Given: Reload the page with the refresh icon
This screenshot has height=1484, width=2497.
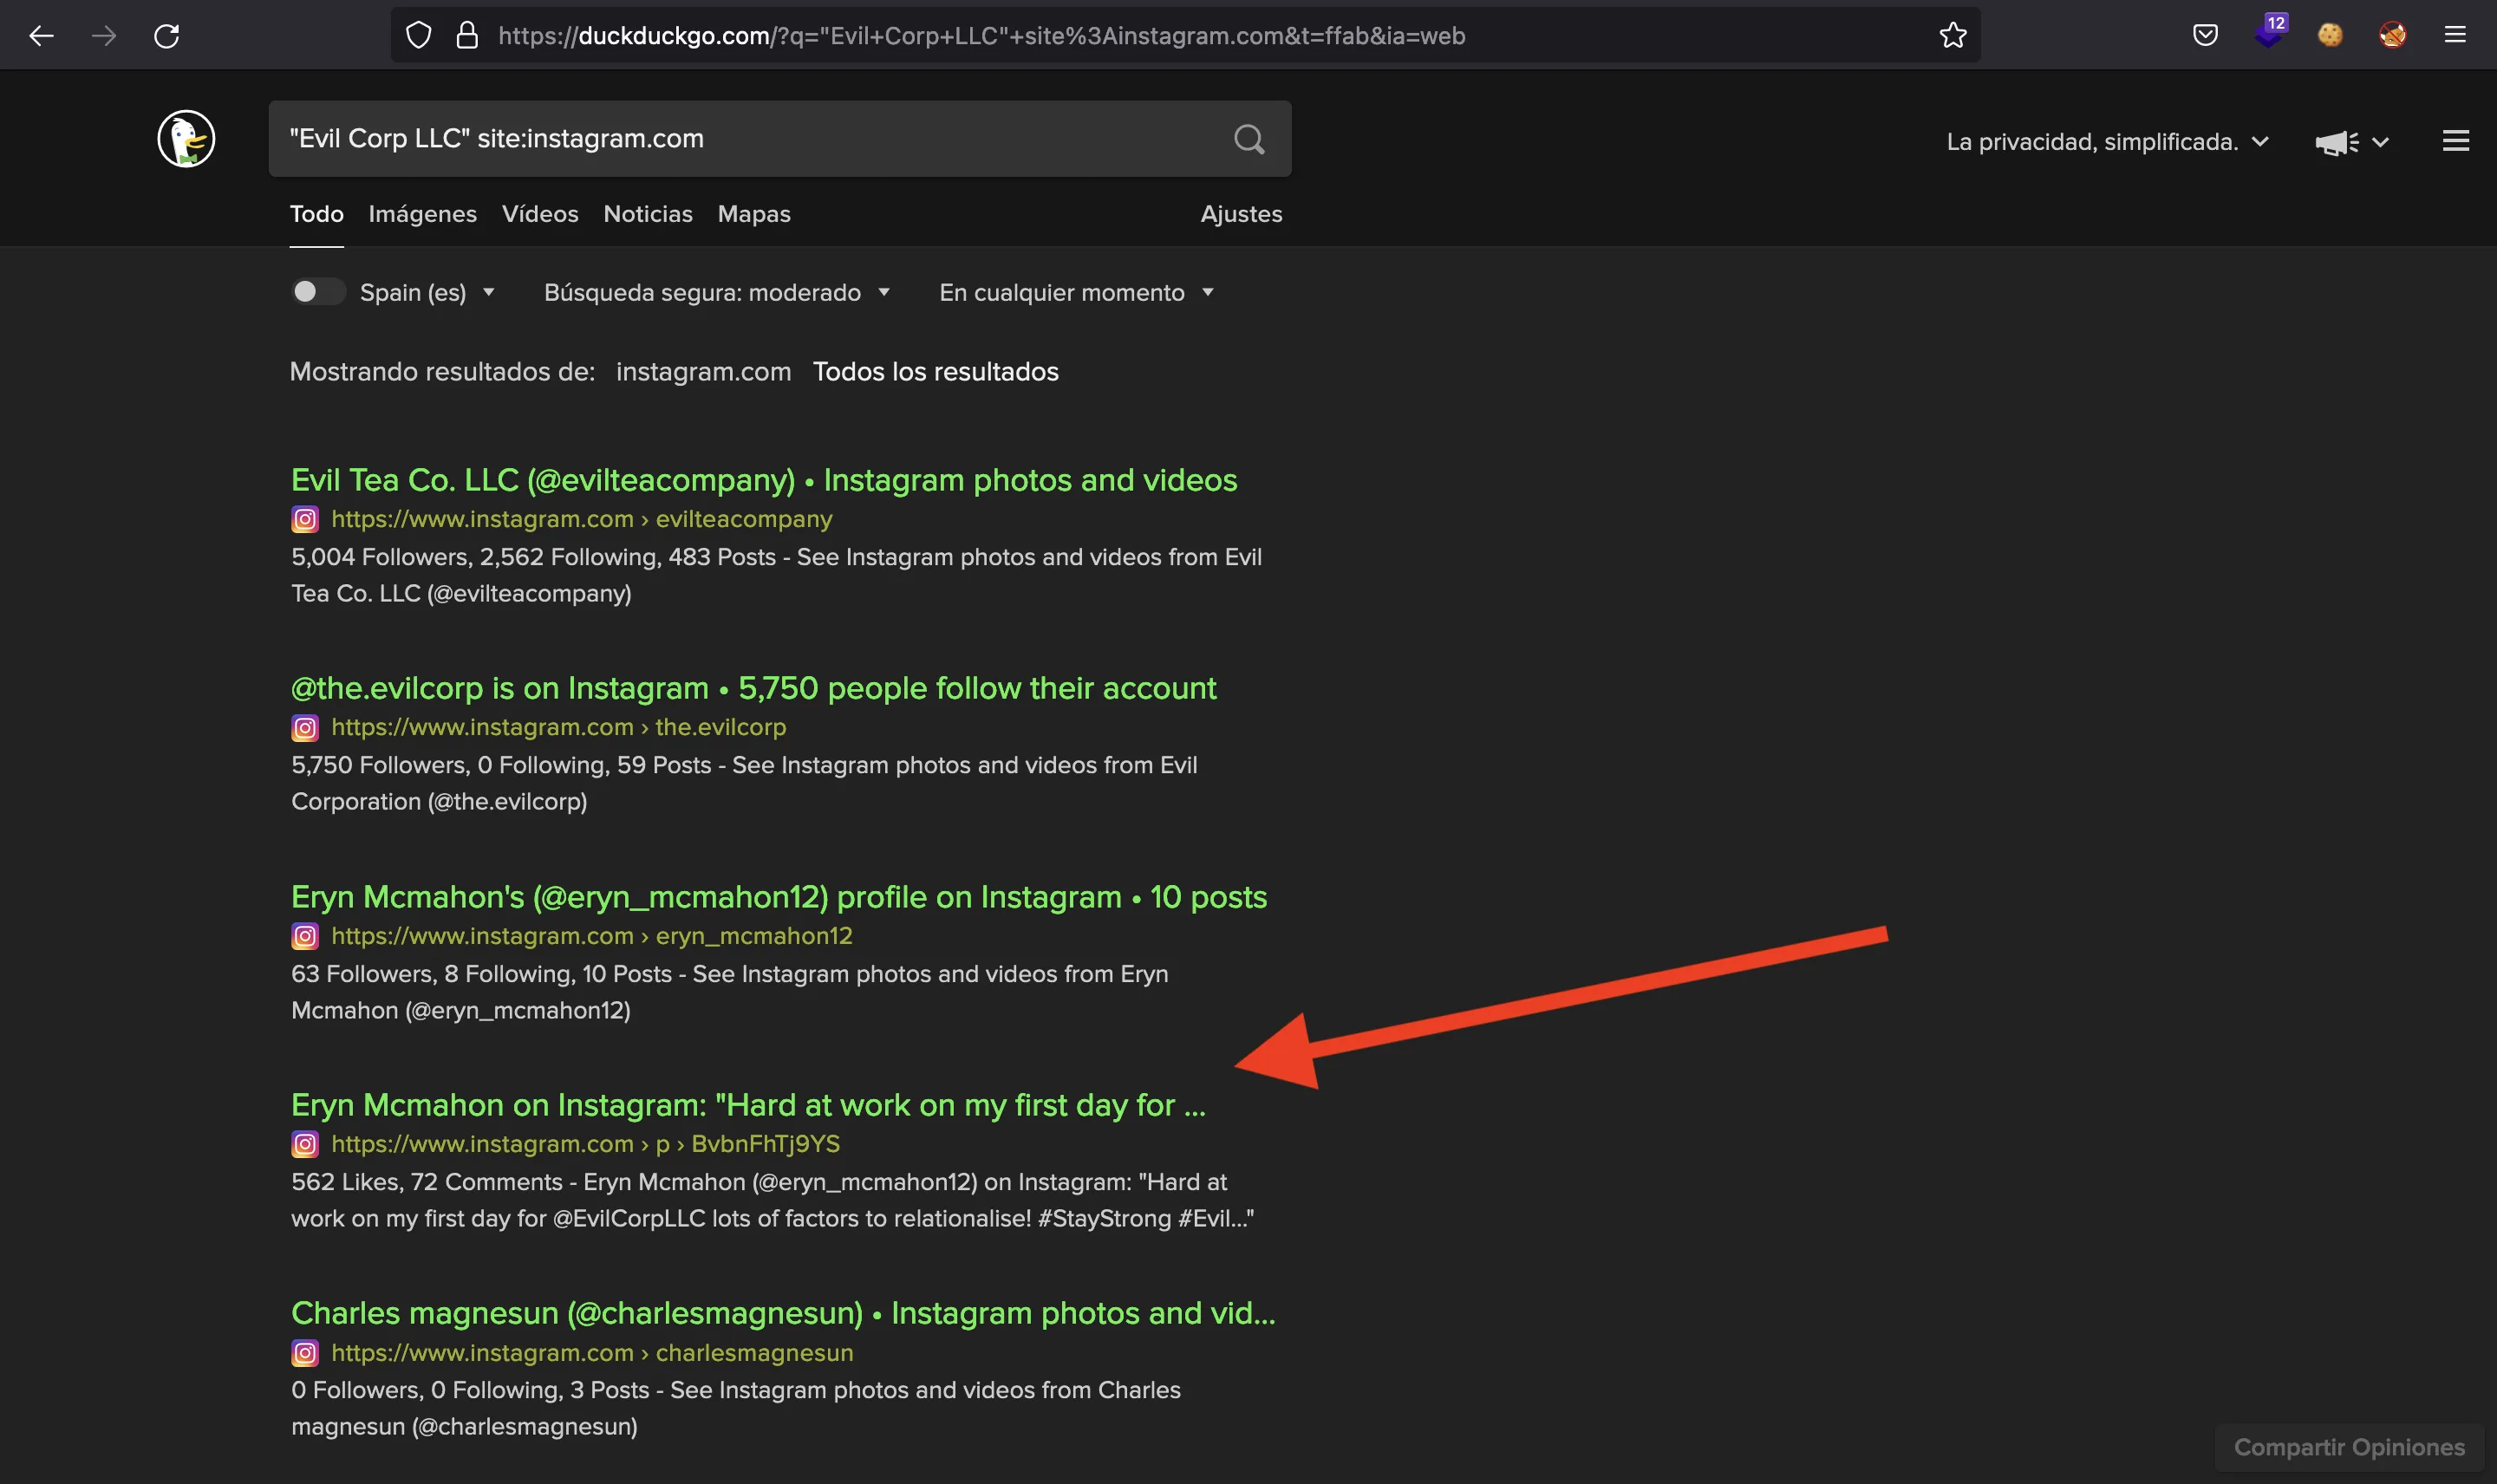Looking at the screenshot, I should pyautogui.click(x=167, y=36).
